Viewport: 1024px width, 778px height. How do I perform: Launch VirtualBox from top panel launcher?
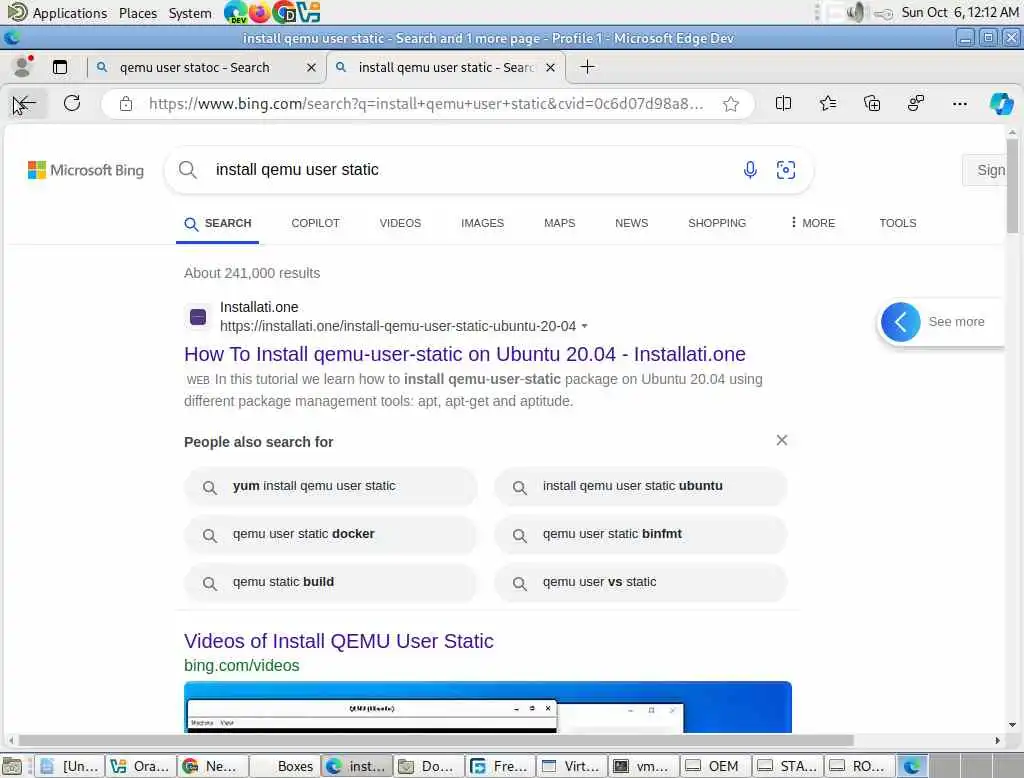pos(308,12)
